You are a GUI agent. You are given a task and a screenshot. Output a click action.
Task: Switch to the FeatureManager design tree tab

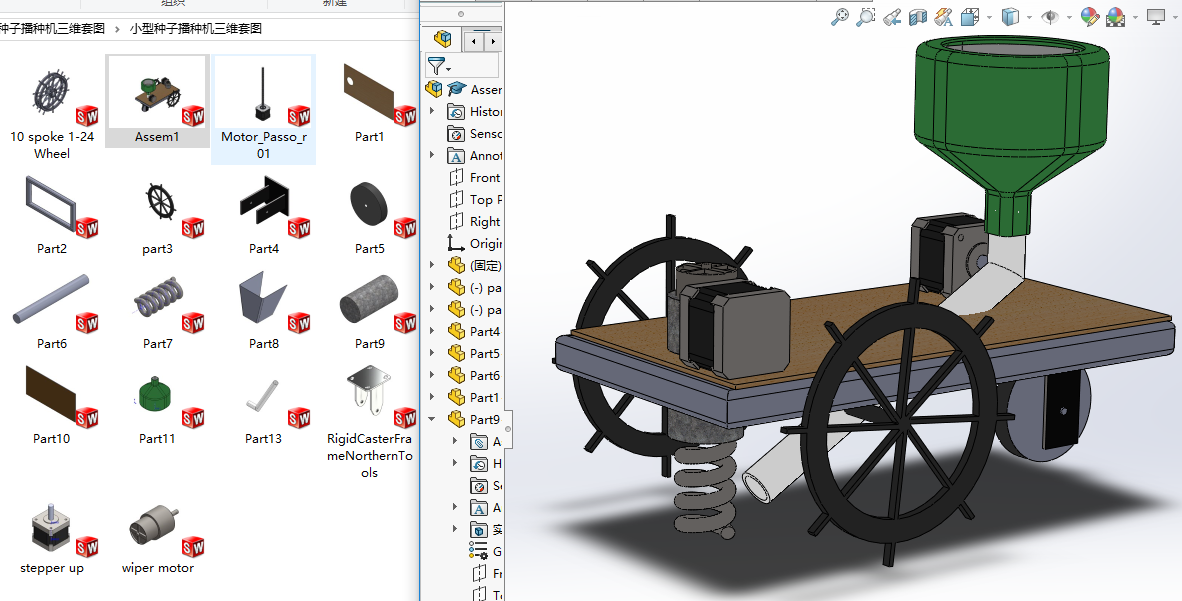coord(442,39)
